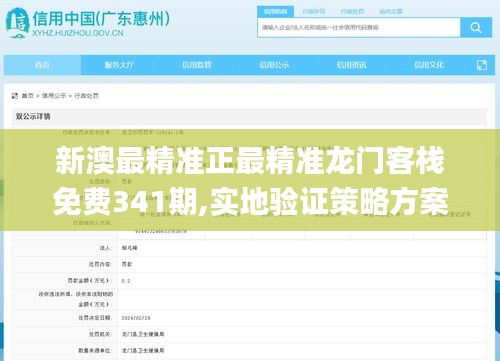Click the magnifier search button

(x=476, y=27)
